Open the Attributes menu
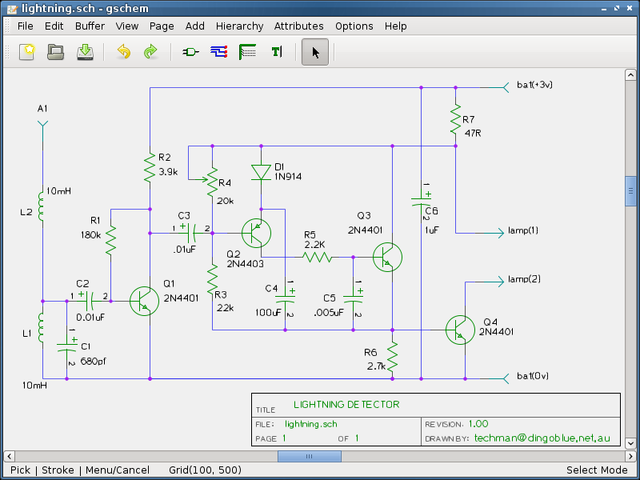Viewport: 640px width, 480px height. [x=298, y=26]
